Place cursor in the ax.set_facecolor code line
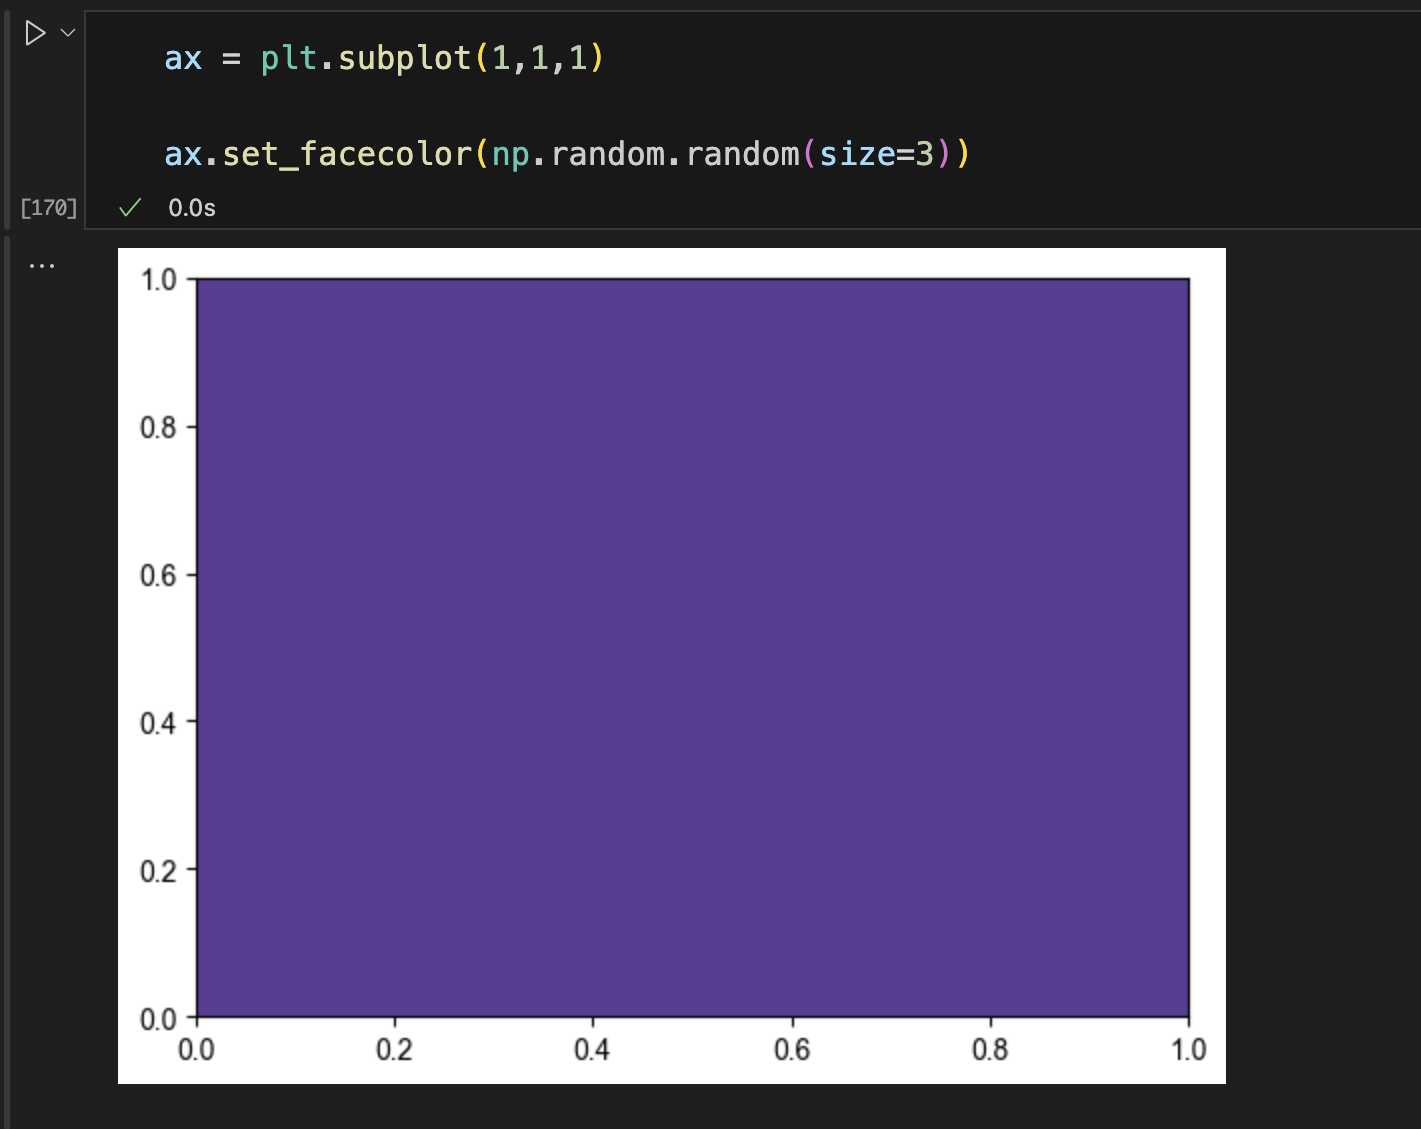The height and width of the screenshot is (1129, 1421). pos(567,154)
